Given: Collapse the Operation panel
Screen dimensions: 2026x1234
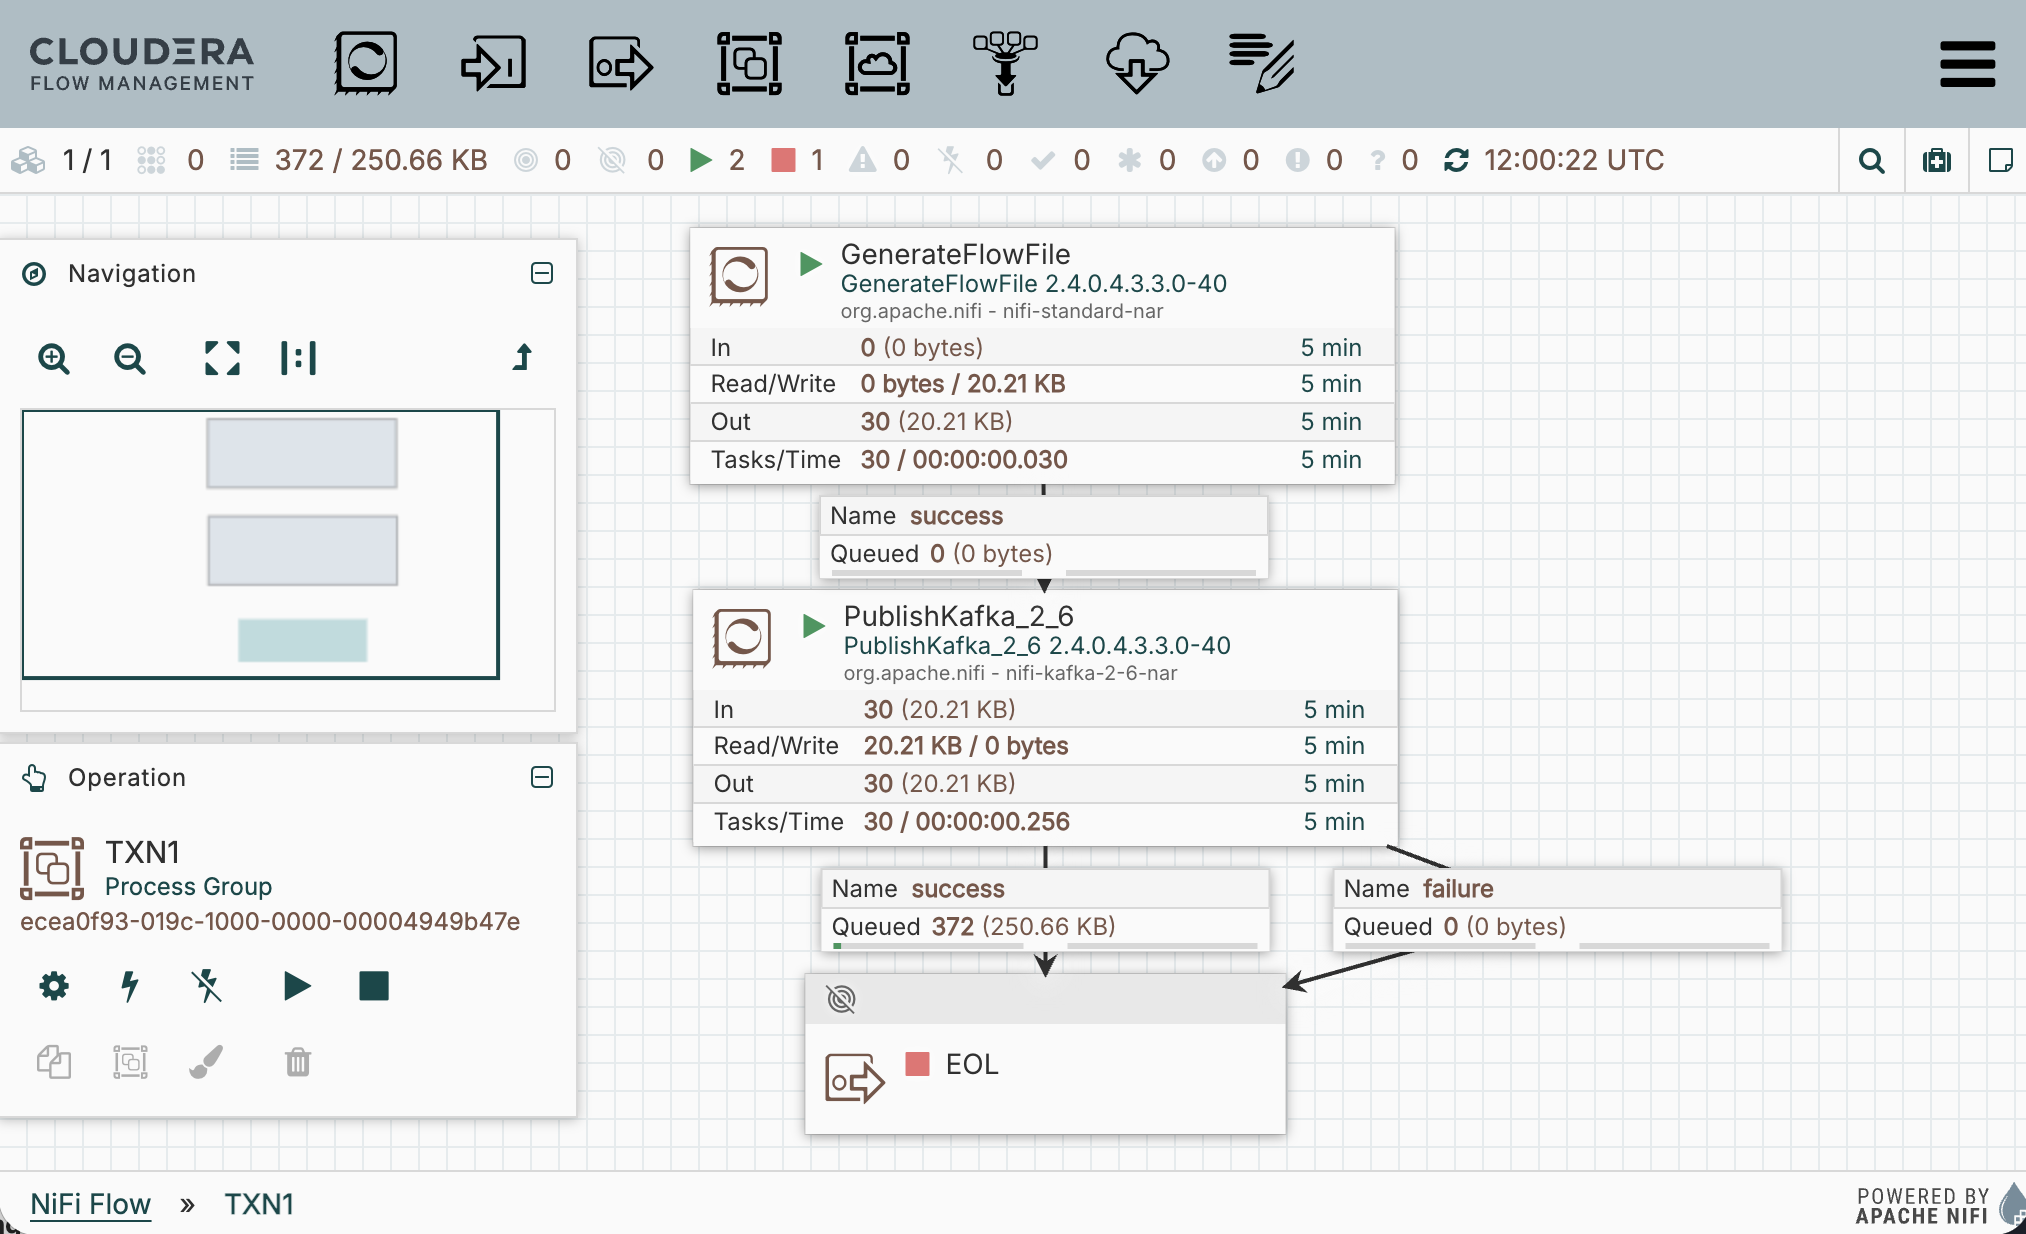Looking at the screenshot, I should click(x=542, y=778).
